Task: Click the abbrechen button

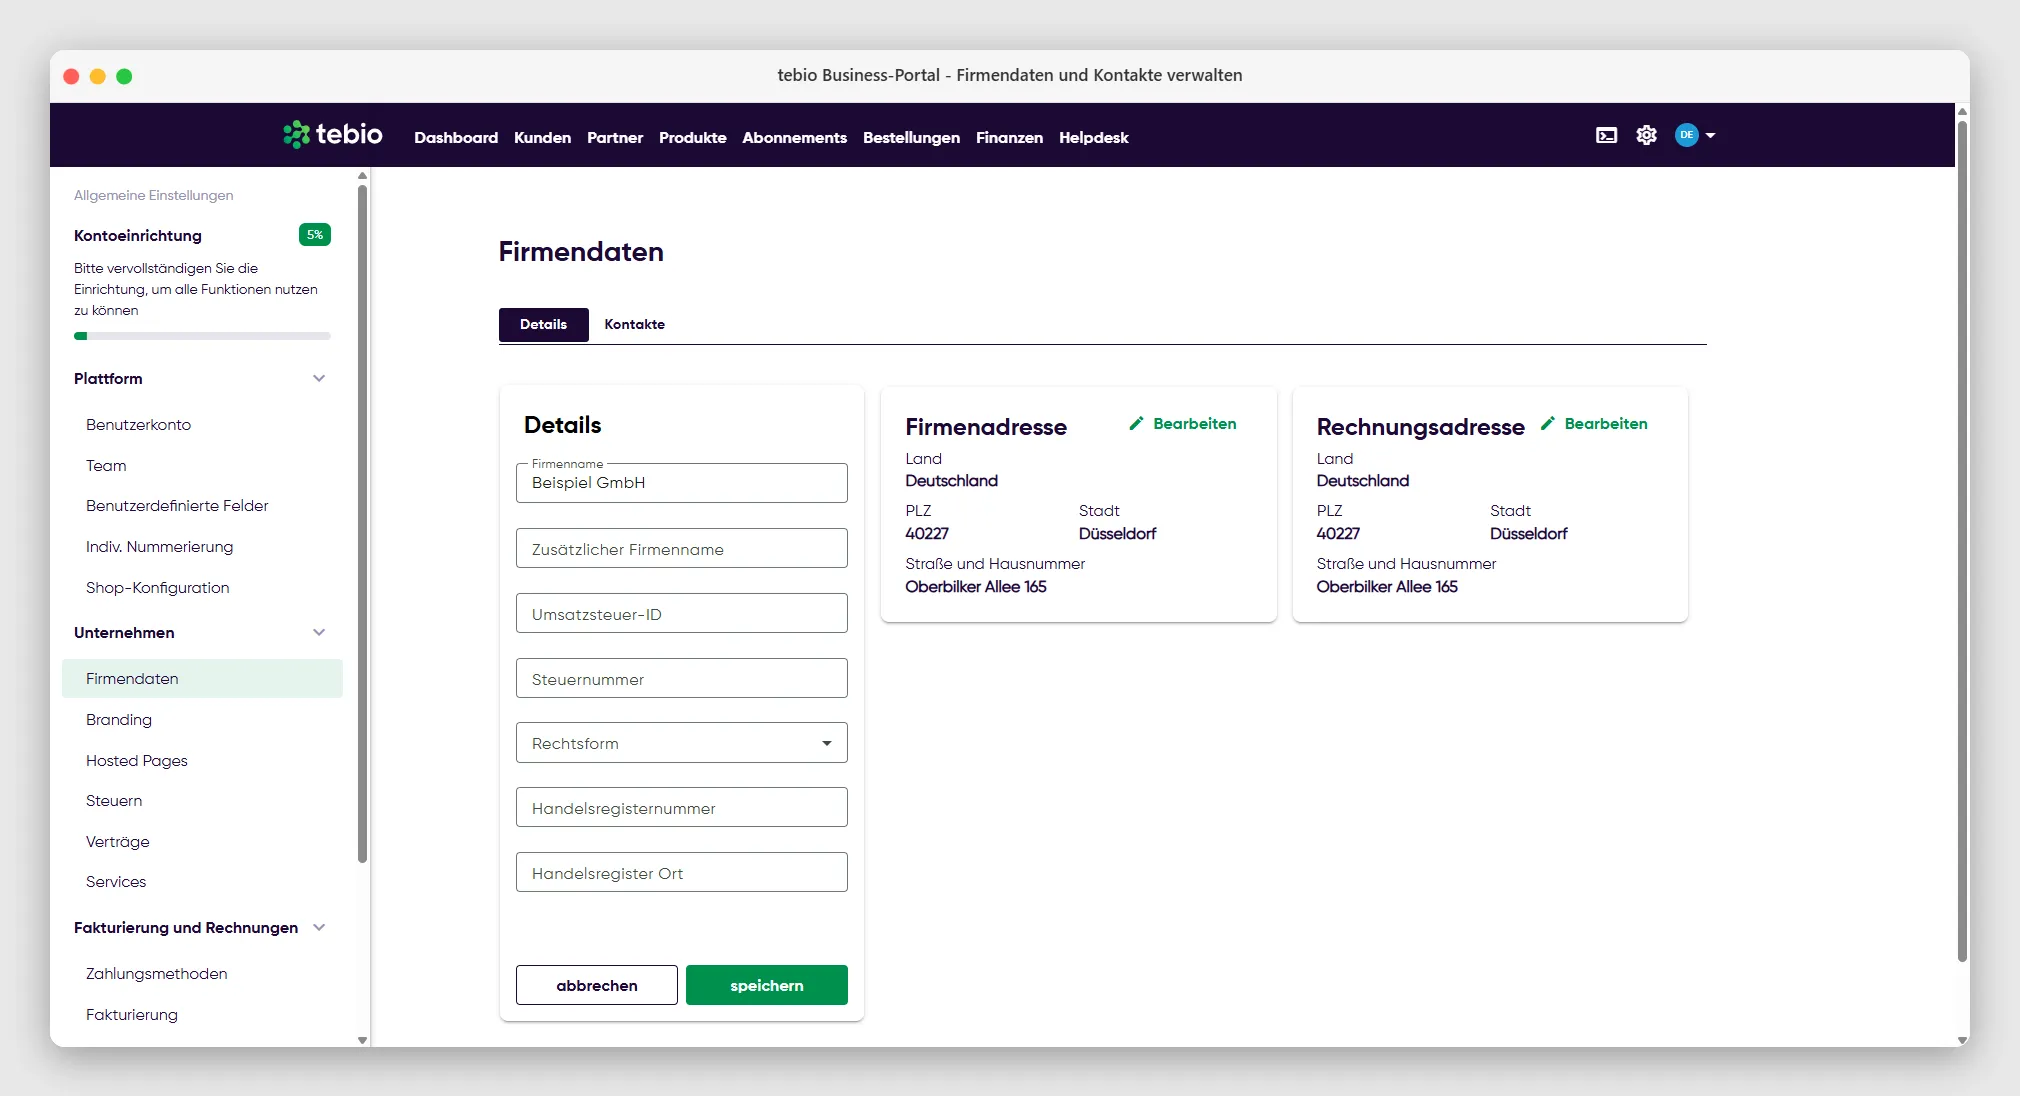Action: point(596,985)
